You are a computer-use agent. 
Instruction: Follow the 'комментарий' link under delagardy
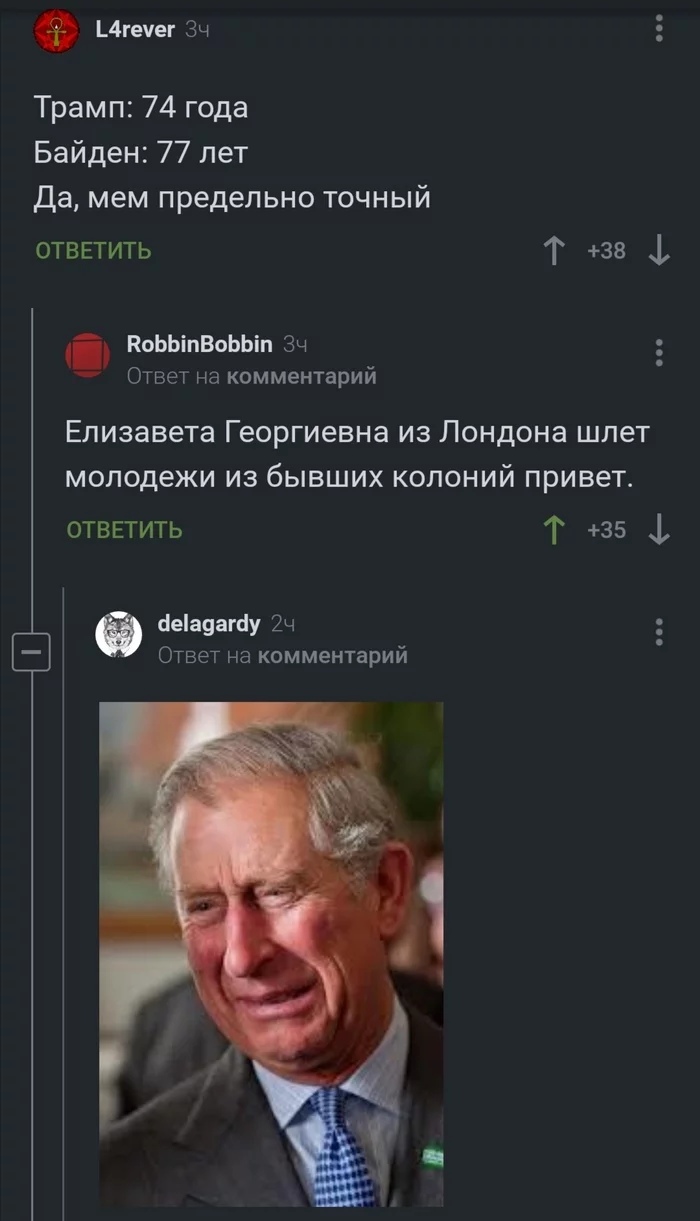click(x=333, y=656)
